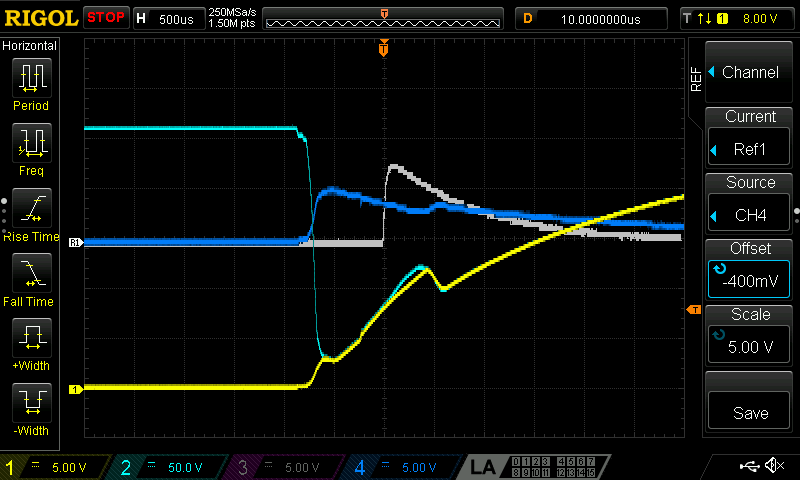Open the Channel menu item
The height and width of the screenshot is (480, 800).
click(749, 72)
